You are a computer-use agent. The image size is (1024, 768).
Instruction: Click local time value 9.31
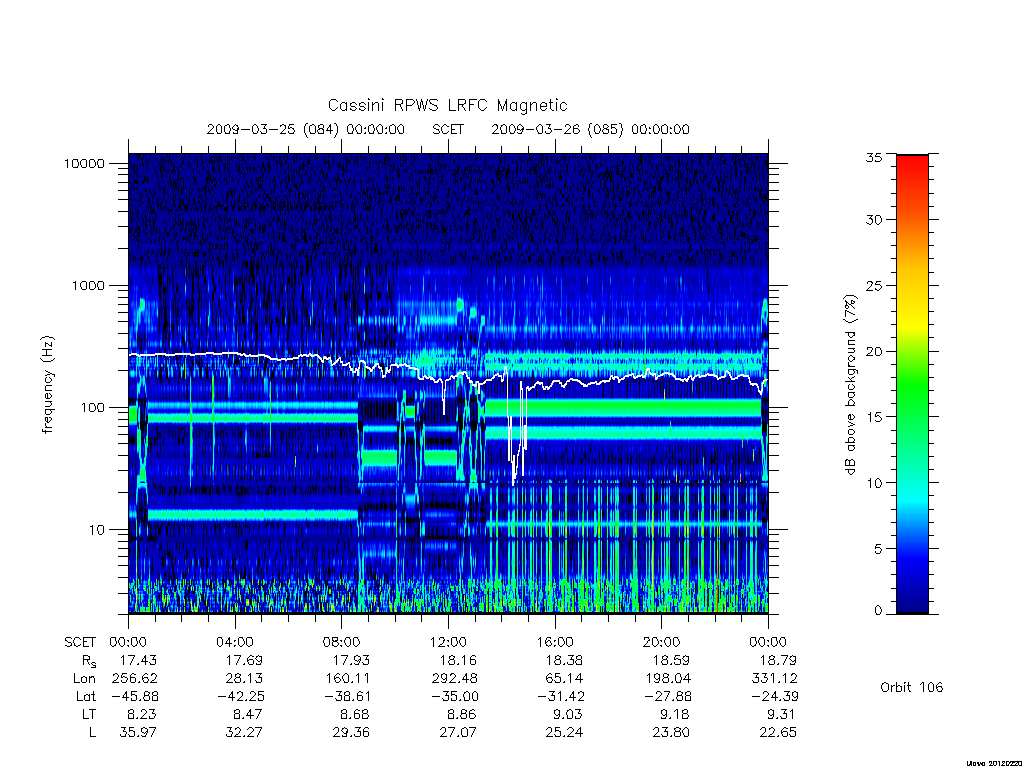tap(782, 714)
